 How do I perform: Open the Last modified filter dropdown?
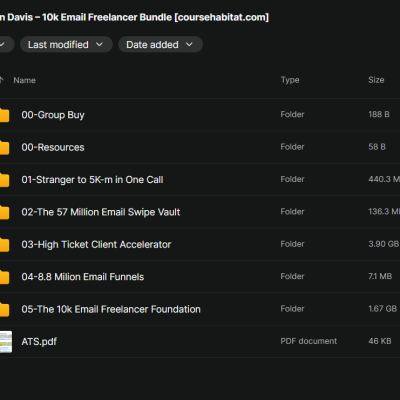click(x=66, y=44)
